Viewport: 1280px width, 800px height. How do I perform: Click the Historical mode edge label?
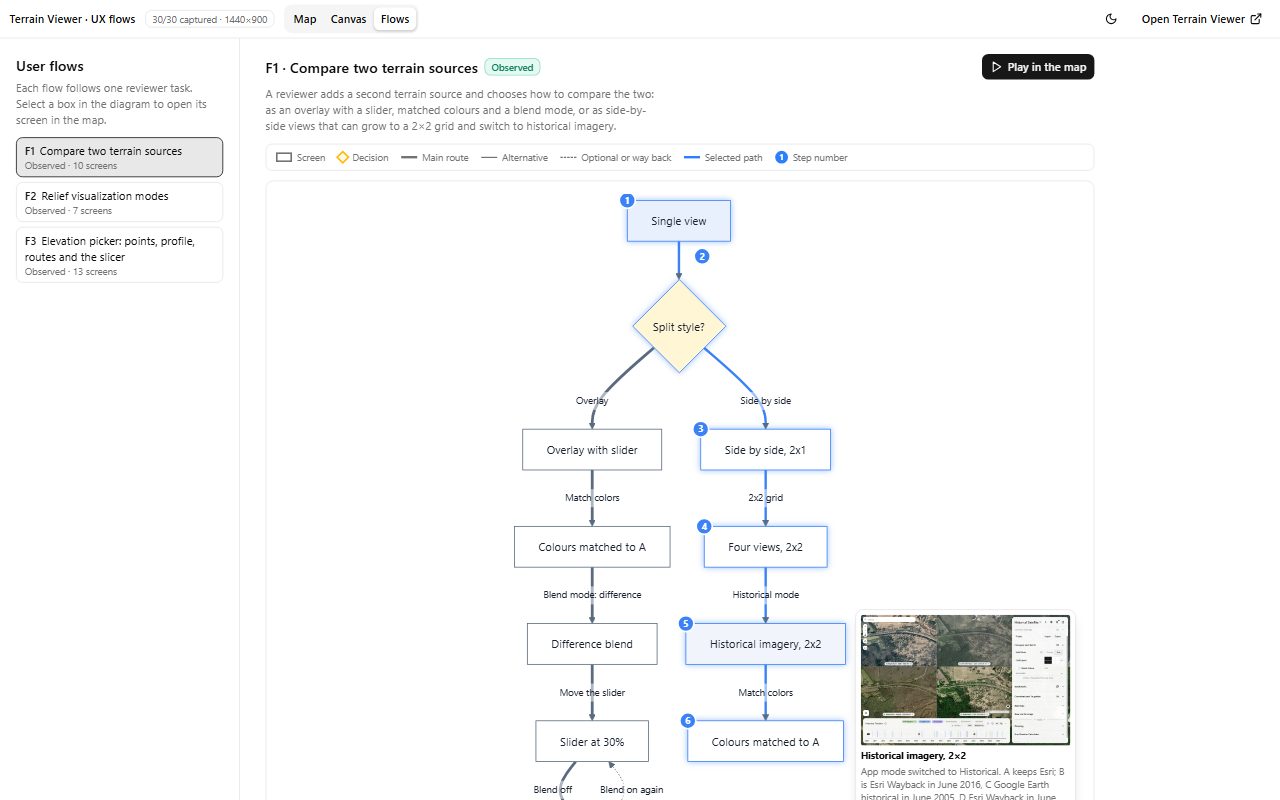pyautogui.click(x=766, y=595)
